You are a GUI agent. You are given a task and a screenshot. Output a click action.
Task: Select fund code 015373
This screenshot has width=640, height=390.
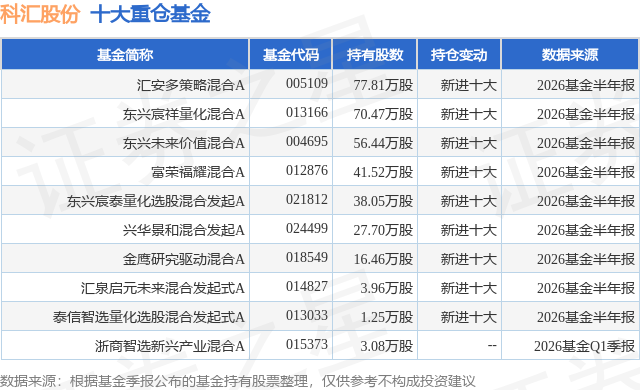click(x=307, y=344)
